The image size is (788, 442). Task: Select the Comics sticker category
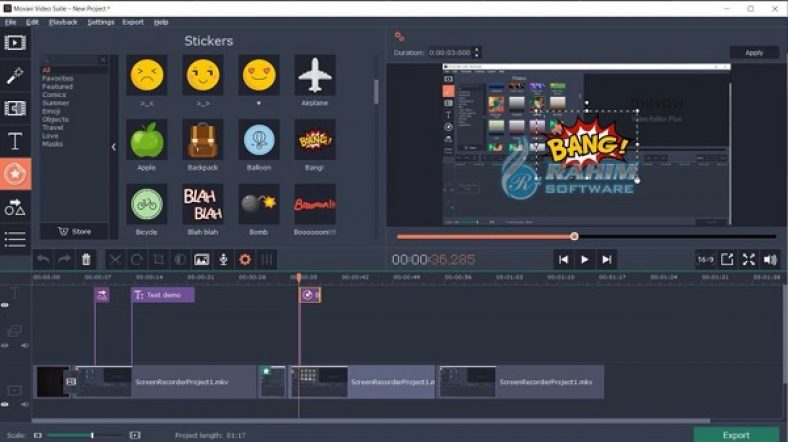[54, 94]
